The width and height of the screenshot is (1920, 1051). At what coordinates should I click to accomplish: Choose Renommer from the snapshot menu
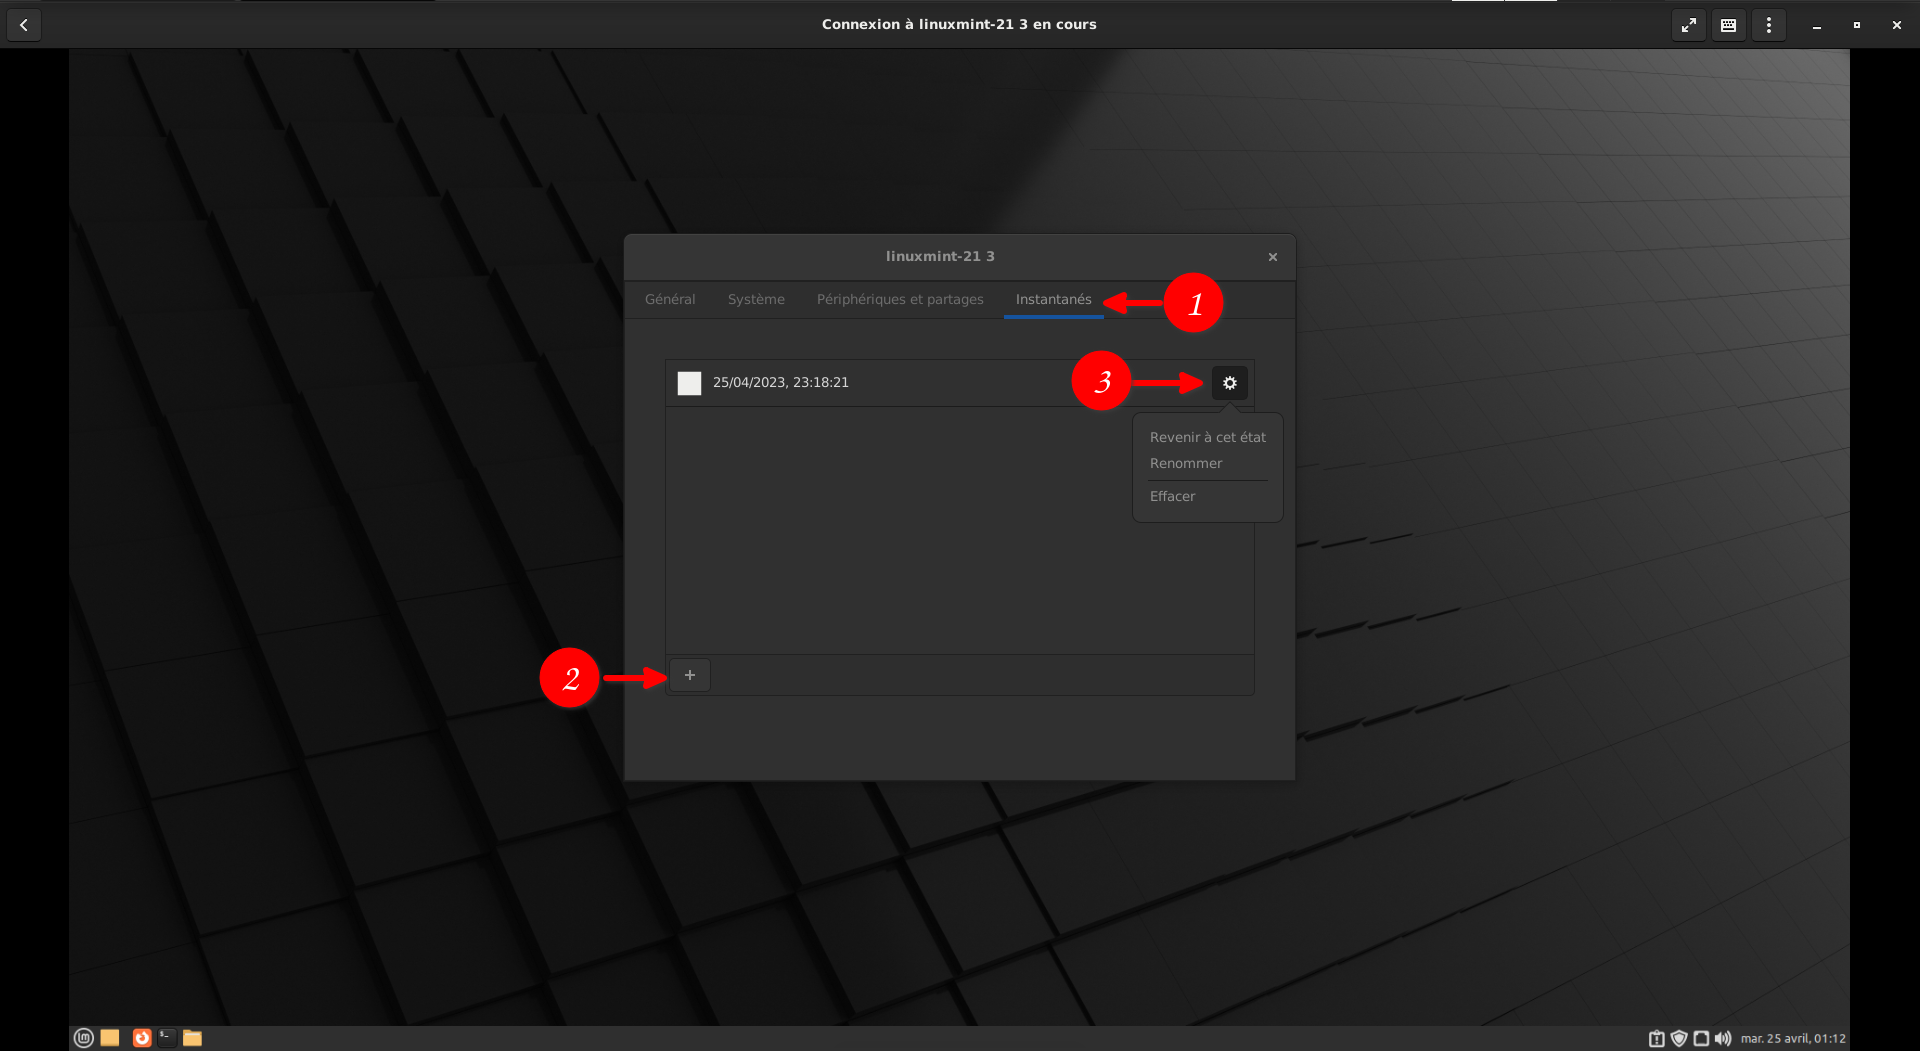point(1186,463)
